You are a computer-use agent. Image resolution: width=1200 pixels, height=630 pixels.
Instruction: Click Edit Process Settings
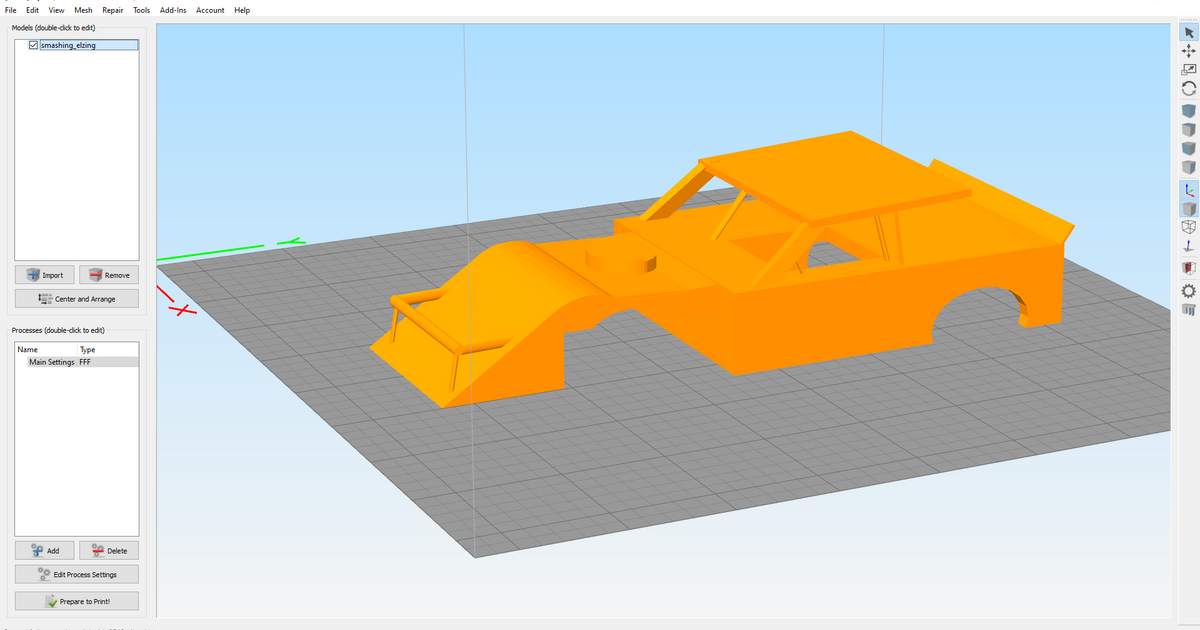pyautogui.click(x=77, y=574)
